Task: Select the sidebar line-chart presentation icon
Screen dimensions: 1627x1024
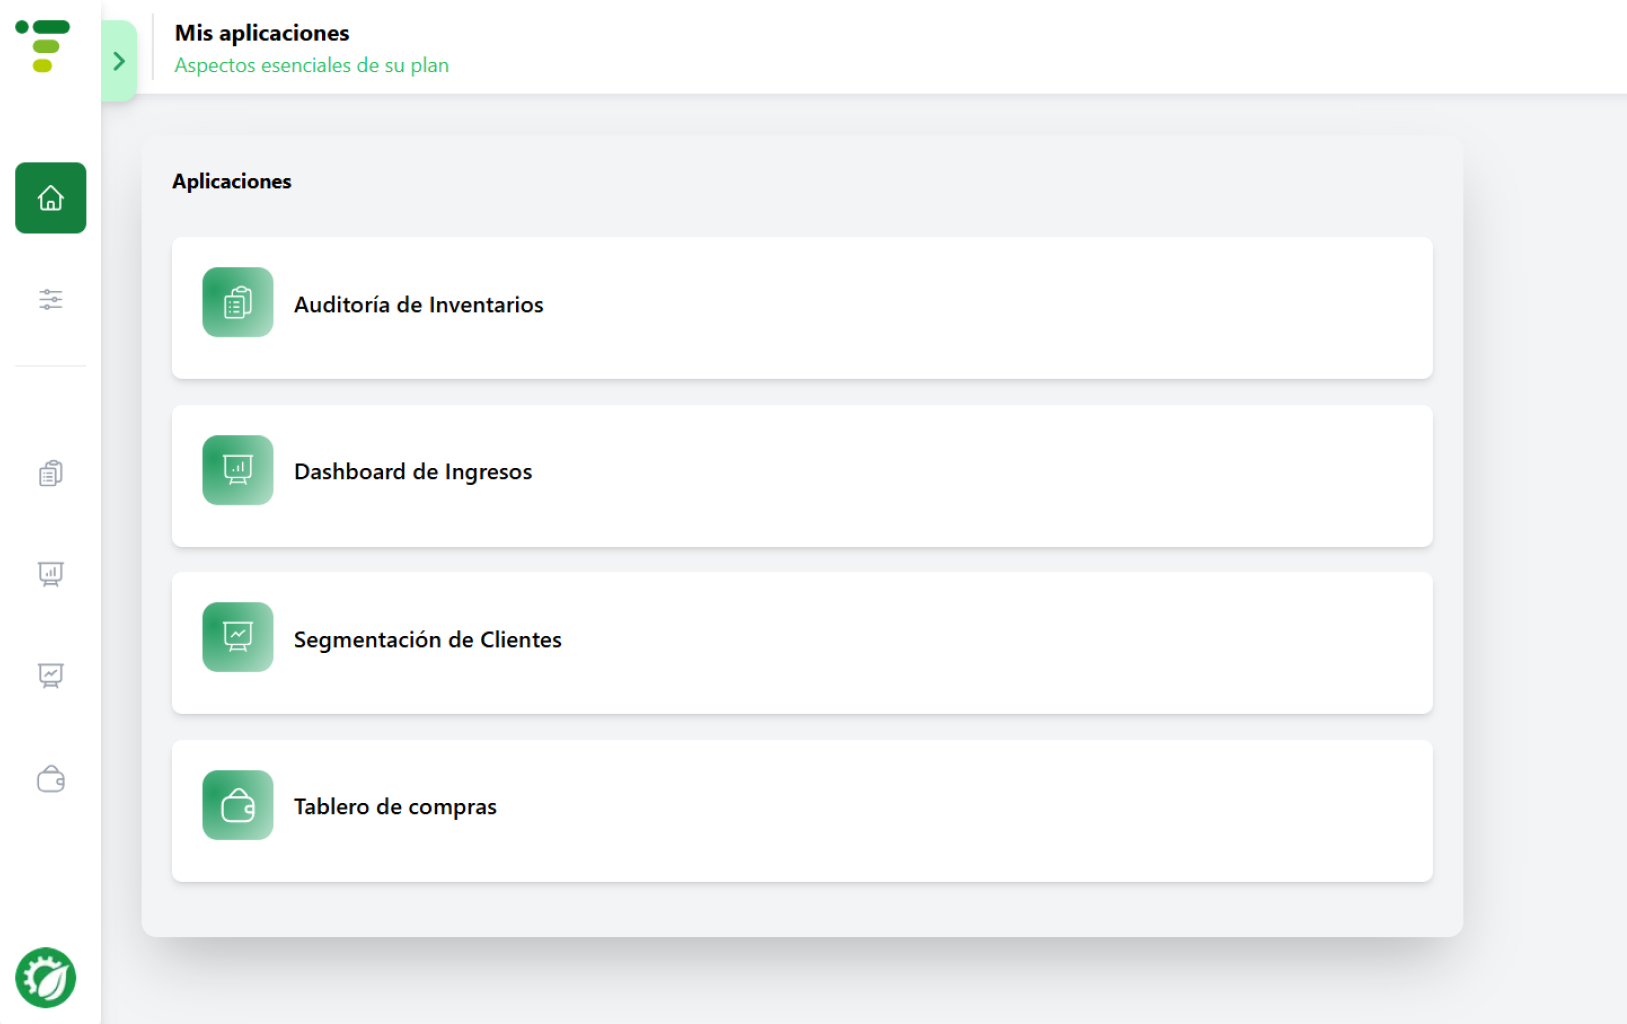Action: click(50, 676)
